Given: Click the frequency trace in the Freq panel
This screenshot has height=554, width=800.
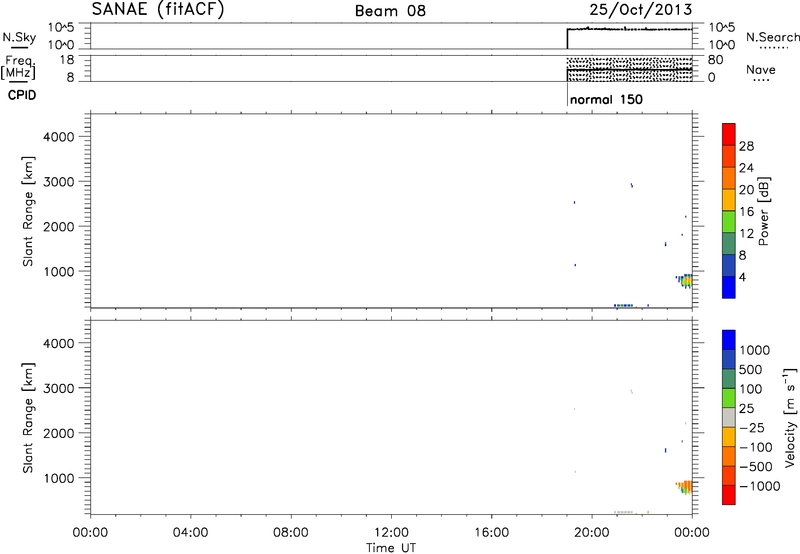Looking at the screenshot, I should [x=630, y=69].
